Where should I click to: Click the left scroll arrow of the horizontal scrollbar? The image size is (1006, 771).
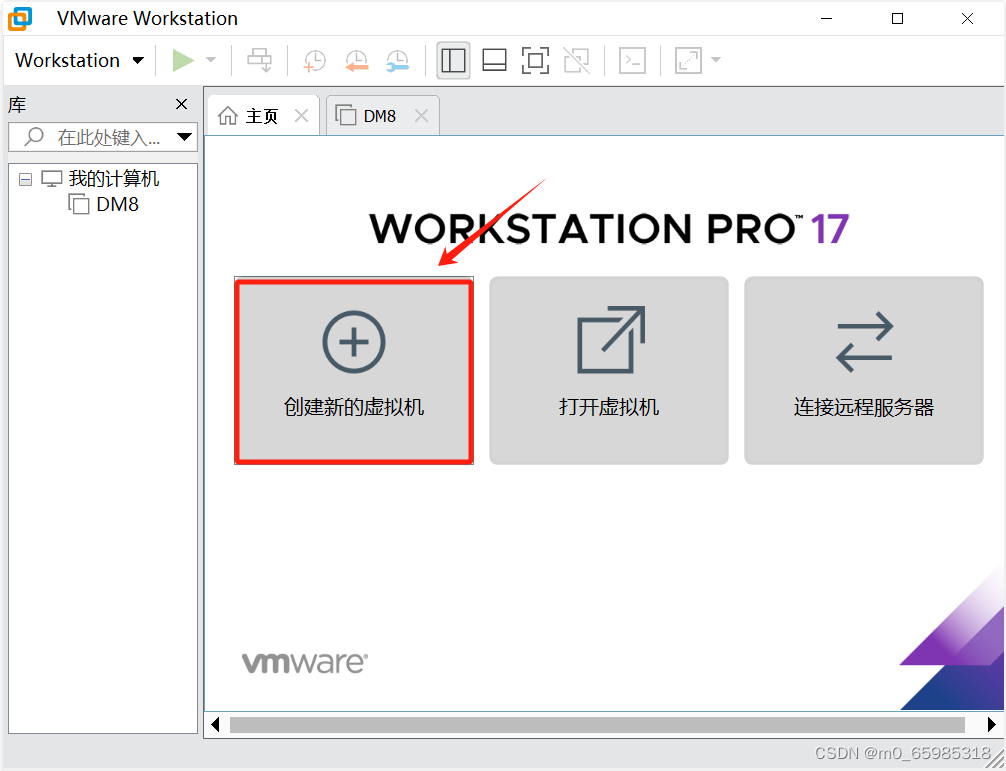pyautogui.click(x=216, y=725)
